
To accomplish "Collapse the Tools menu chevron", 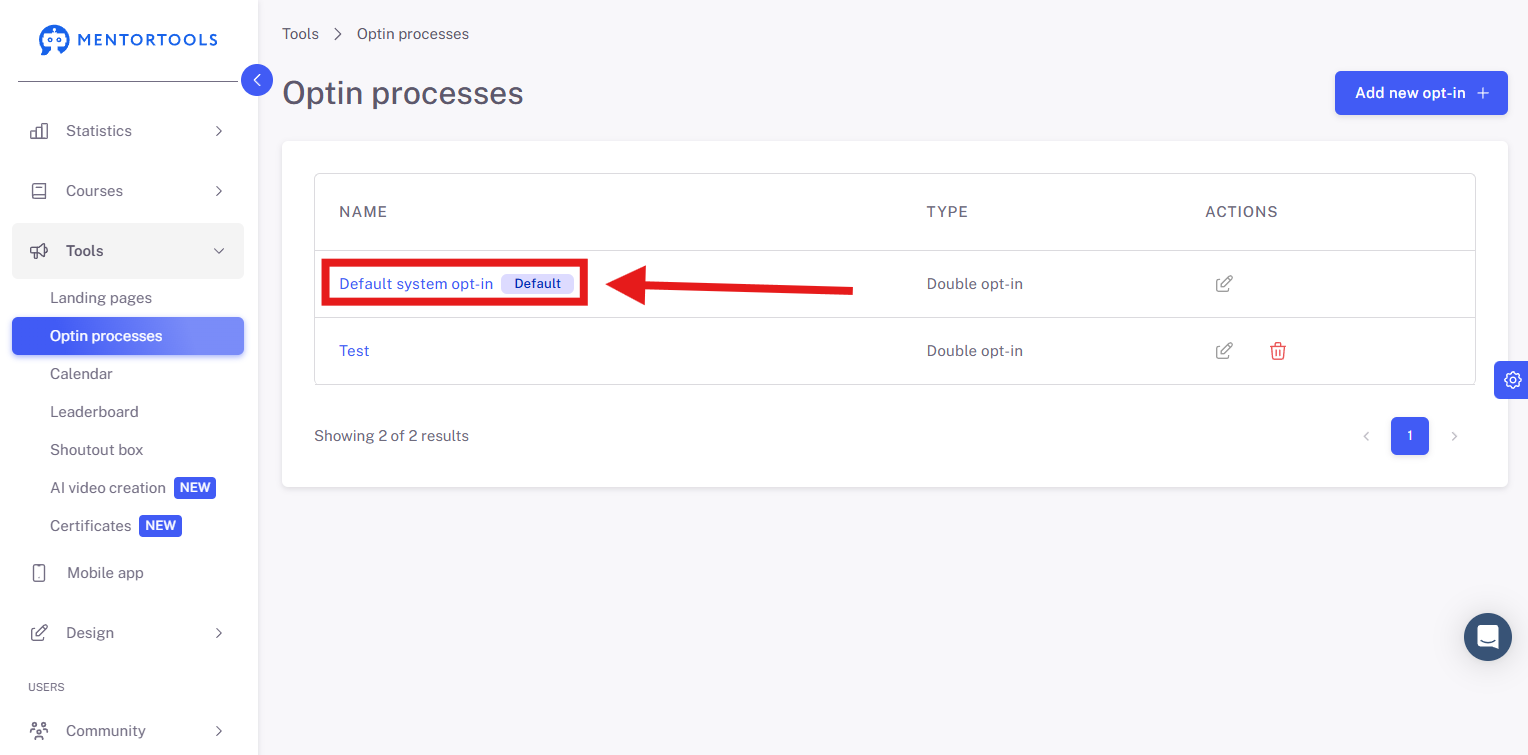I will [219, 251].
